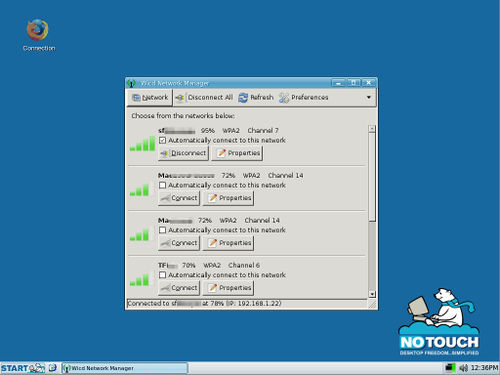Click the Wicd window title bar icon
The height and width of the screenshot is (375, 500).
[x=131, y=83]
